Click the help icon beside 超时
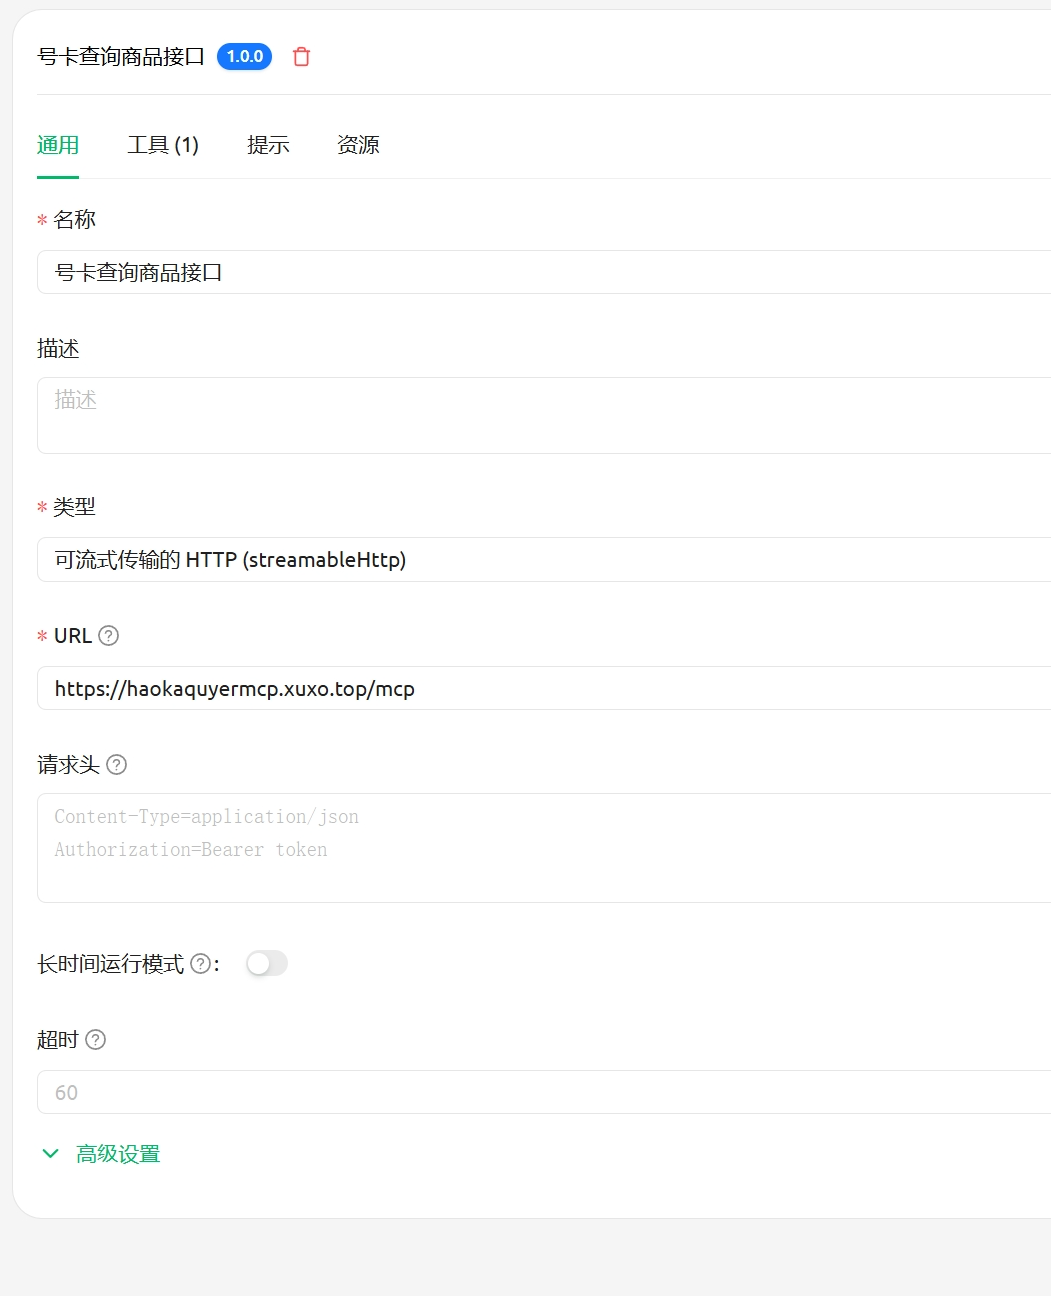1051x1296 pixels. pos(96,1040)
